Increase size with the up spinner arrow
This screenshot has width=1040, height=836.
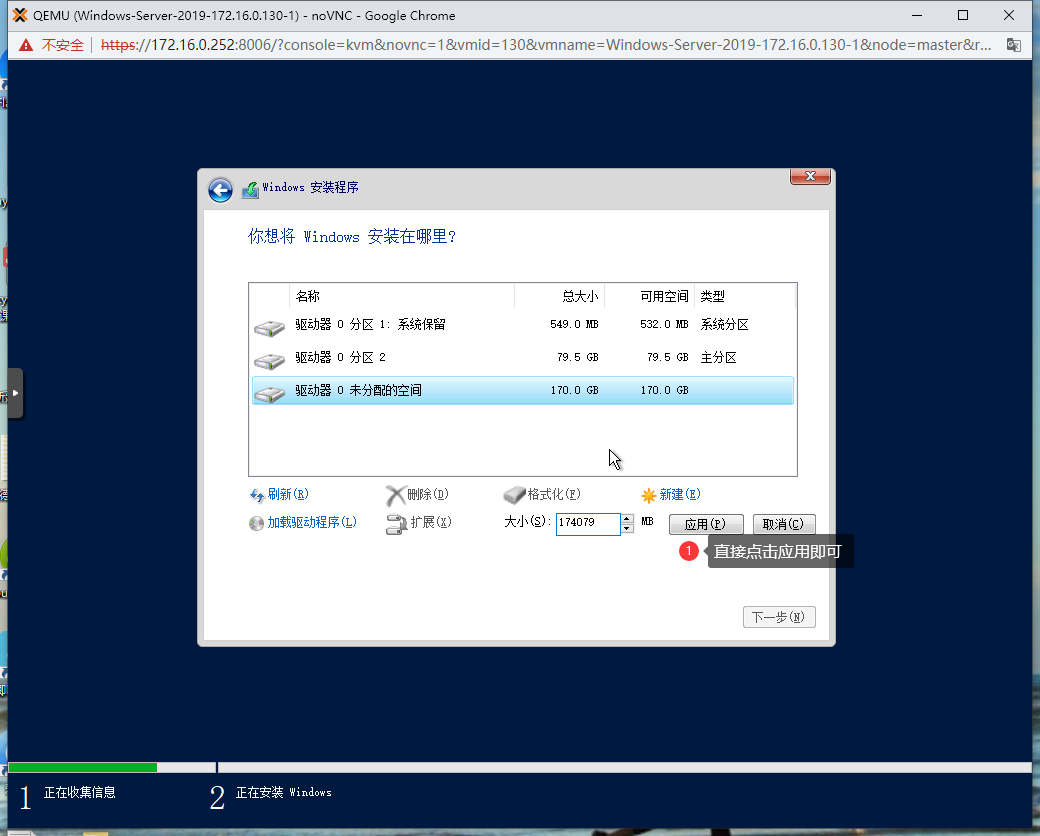[x=627, y=519]
